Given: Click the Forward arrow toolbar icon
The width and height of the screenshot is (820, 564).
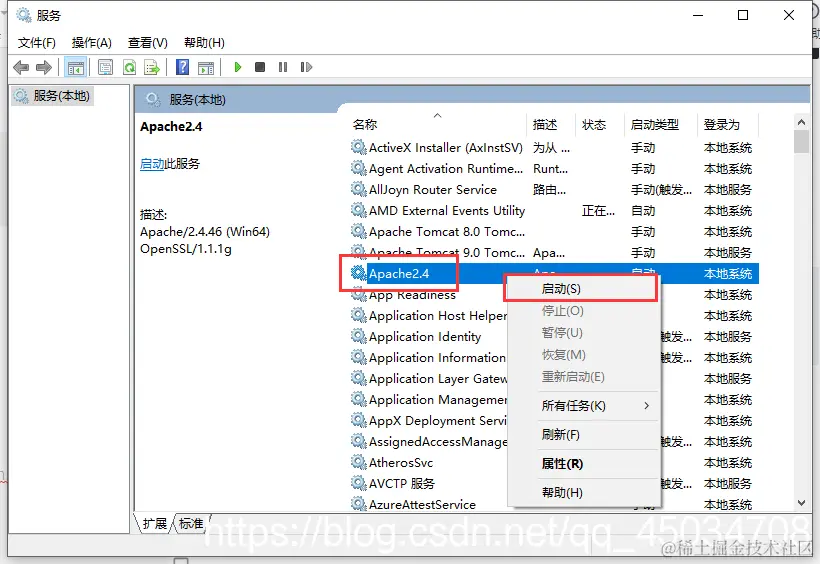Looking at the screenshot, I should [44, 67].
